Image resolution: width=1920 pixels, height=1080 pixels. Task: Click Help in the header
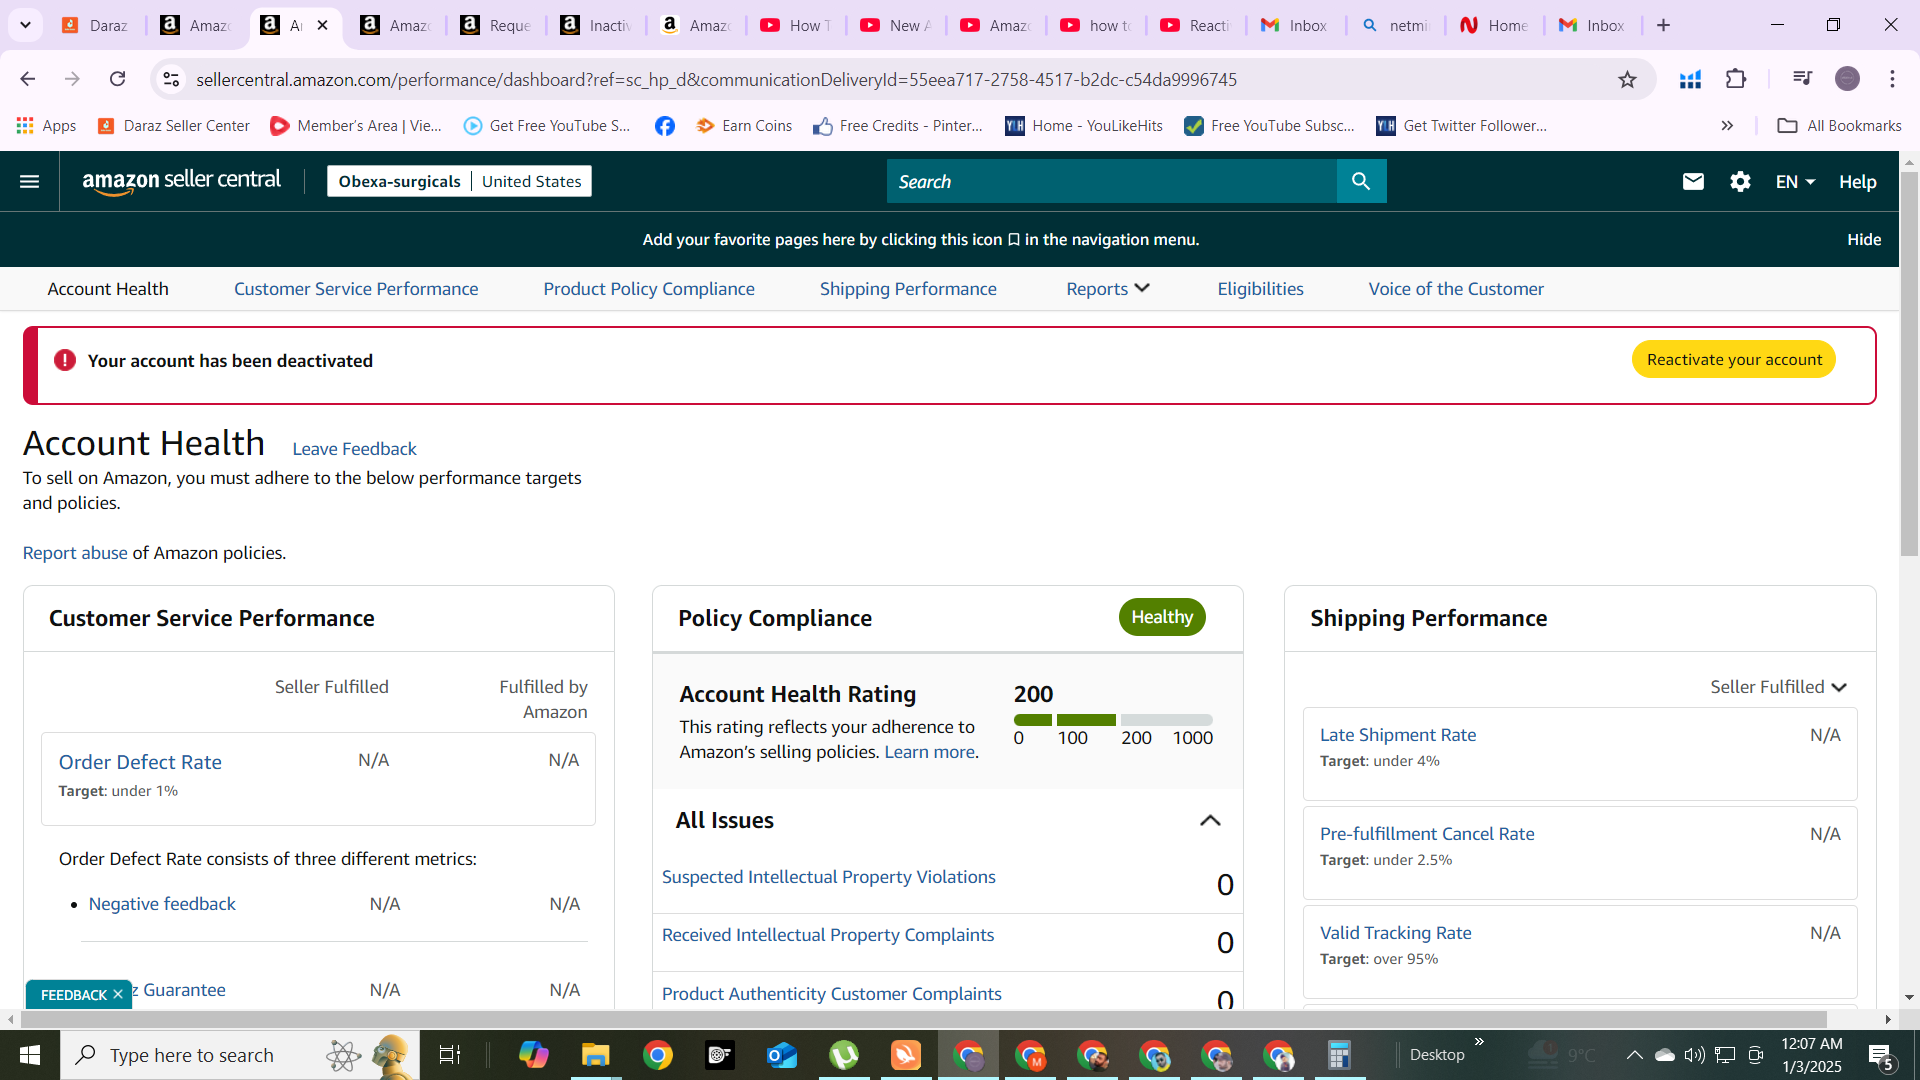pyautogui.click(x=1857, y=182)
